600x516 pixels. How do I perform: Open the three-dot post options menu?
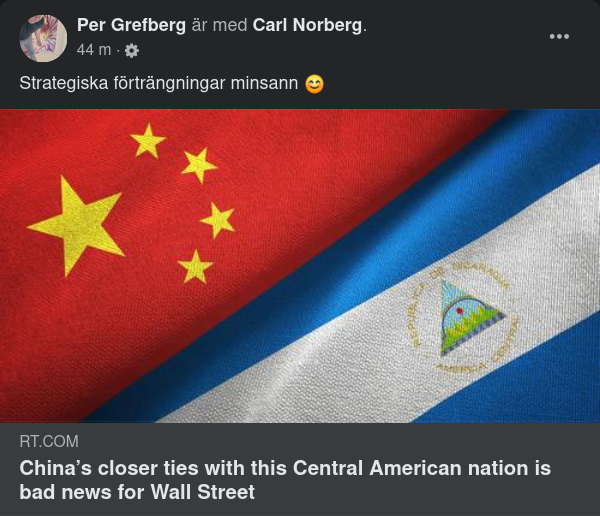pos(559,37)
